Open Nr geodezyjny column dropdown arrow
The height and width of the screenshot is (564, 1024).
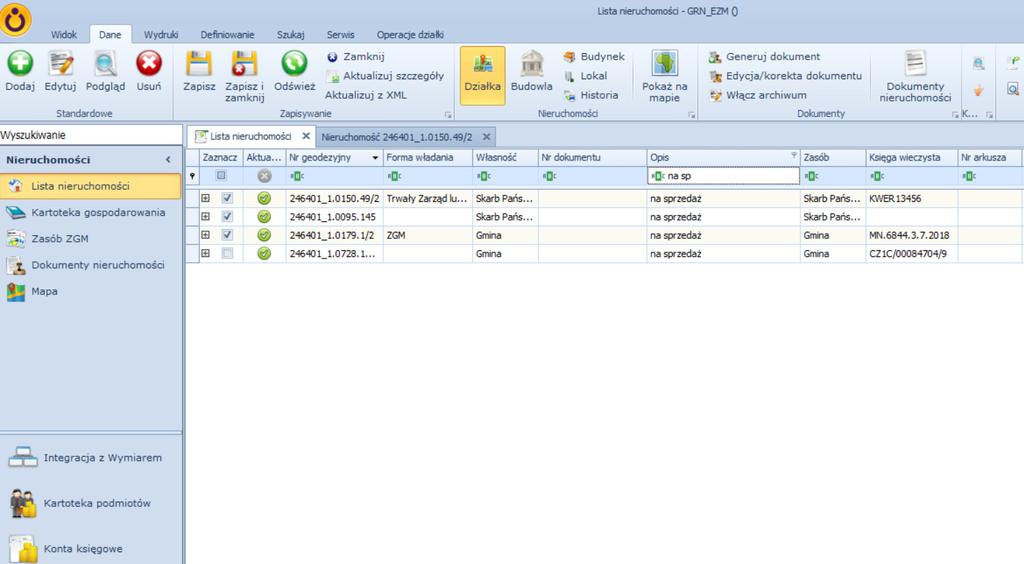click(375, 157)
